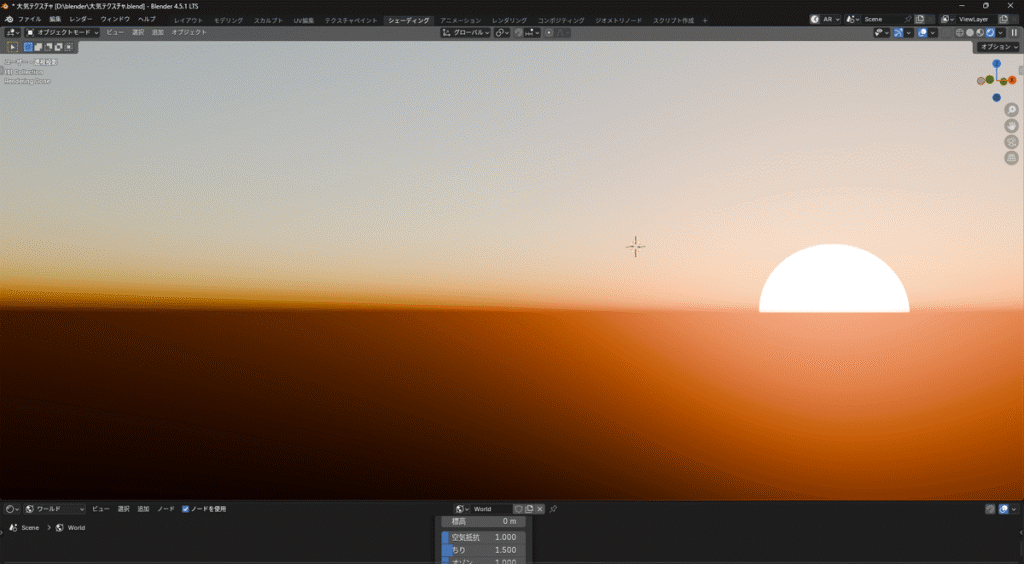Choose the Set new selection mode icon
The width and height of the screenshot is (1024, 564).
pyautogui.click(x=28, y=47)
